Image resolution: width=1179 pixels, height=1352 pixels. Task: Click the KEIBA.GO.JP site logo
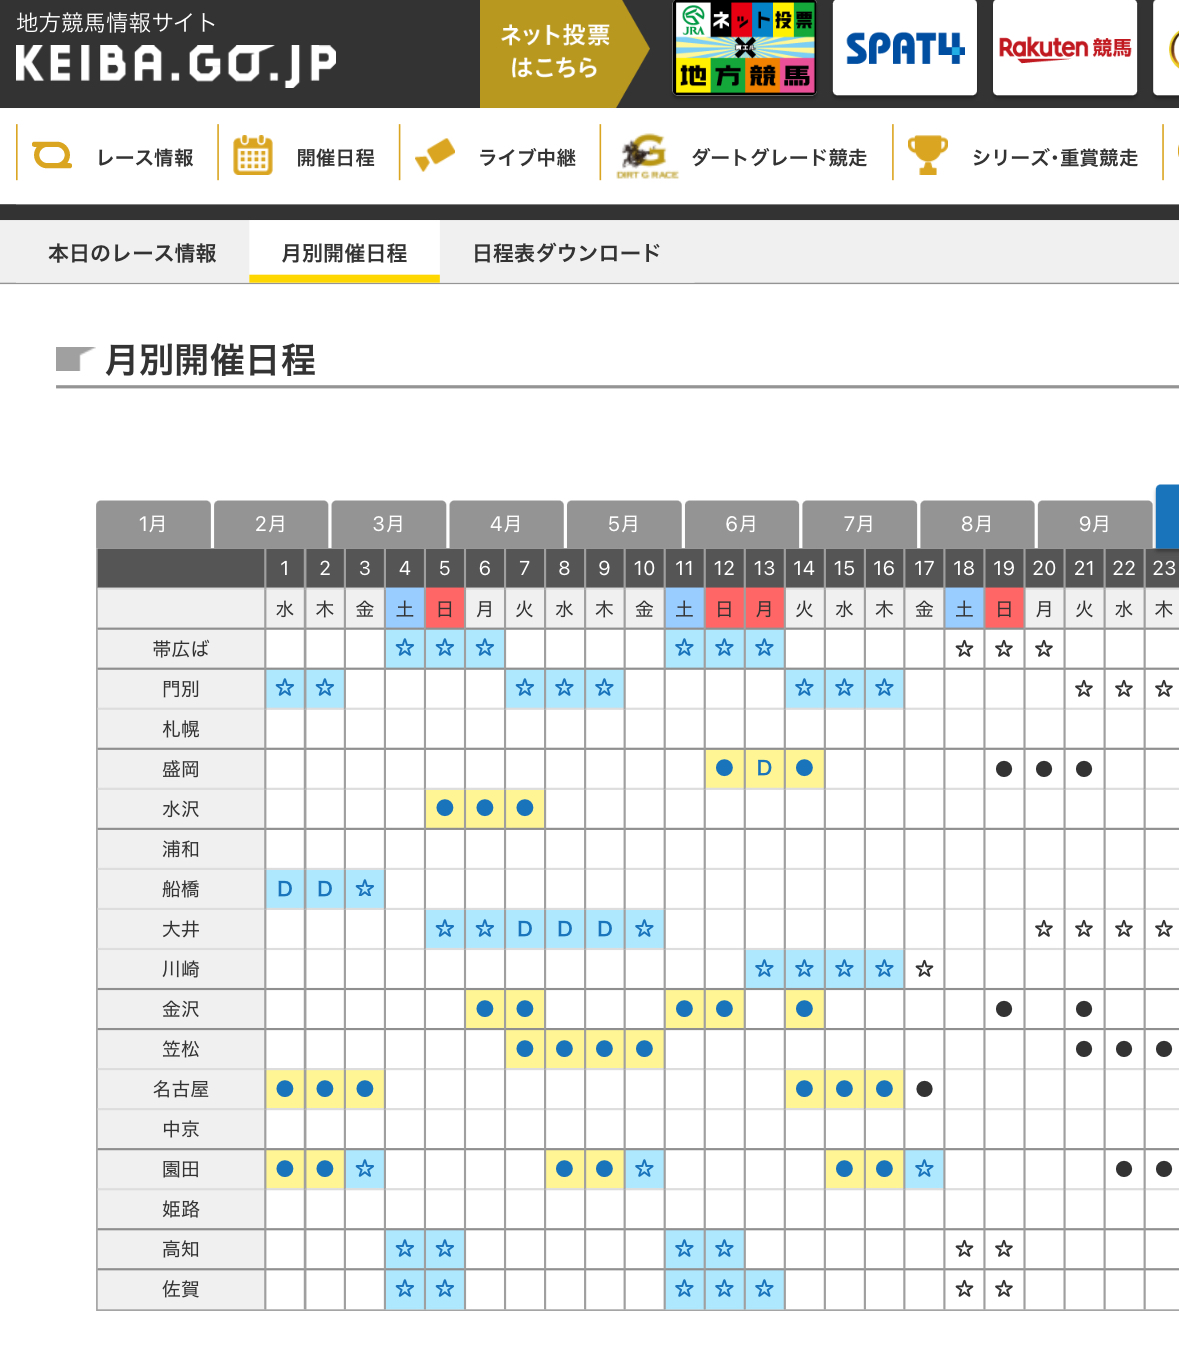[x=176, y=63]
